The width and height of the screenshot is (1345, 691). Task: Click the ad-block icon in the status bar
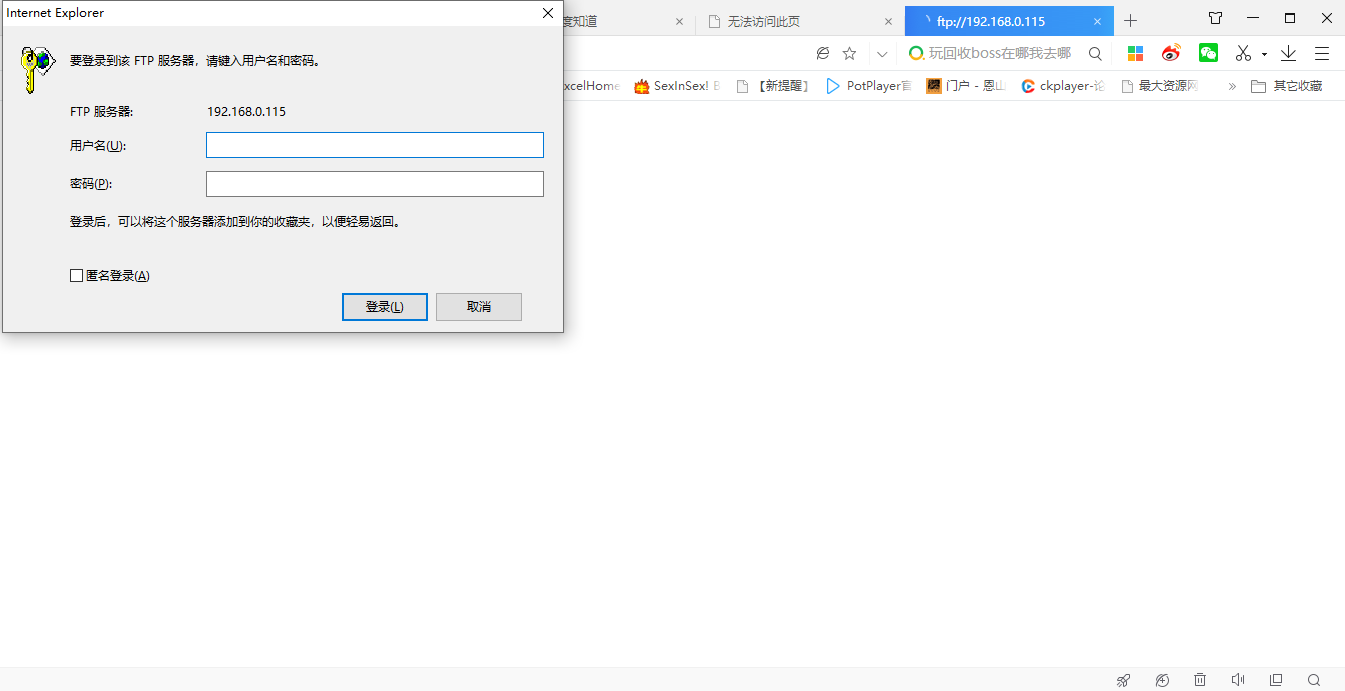click(x=1162, y=679)
